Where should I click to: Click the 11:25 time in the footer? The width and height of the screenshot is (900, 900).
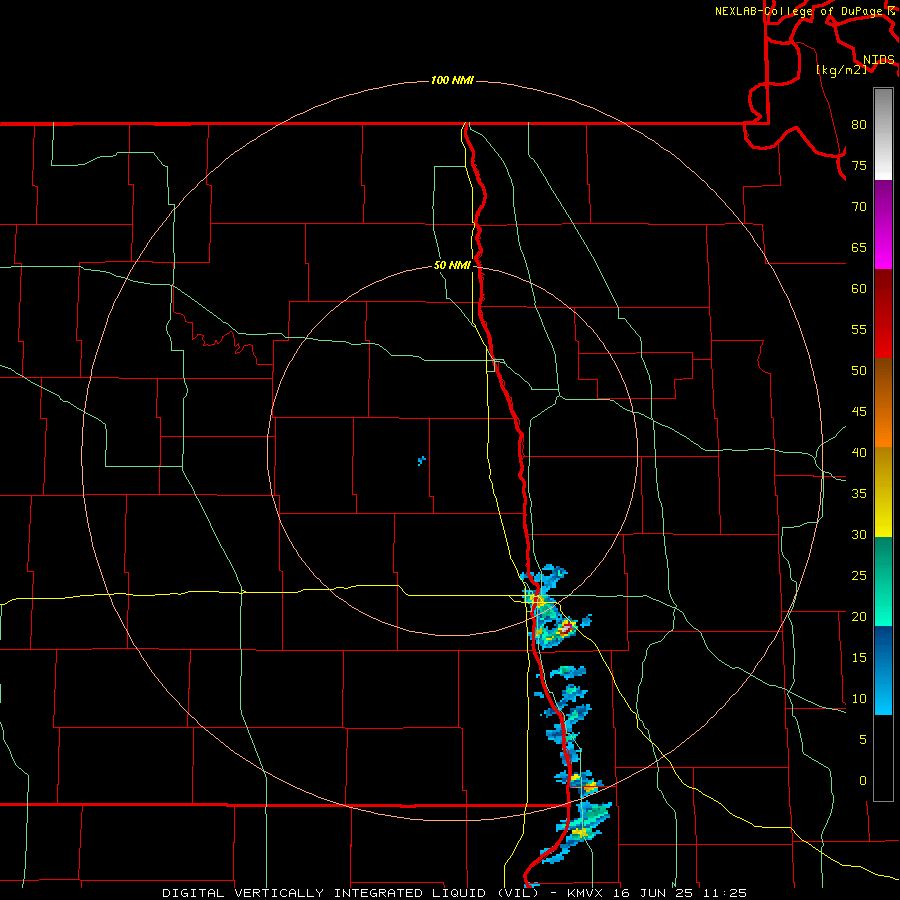(723, 893)
